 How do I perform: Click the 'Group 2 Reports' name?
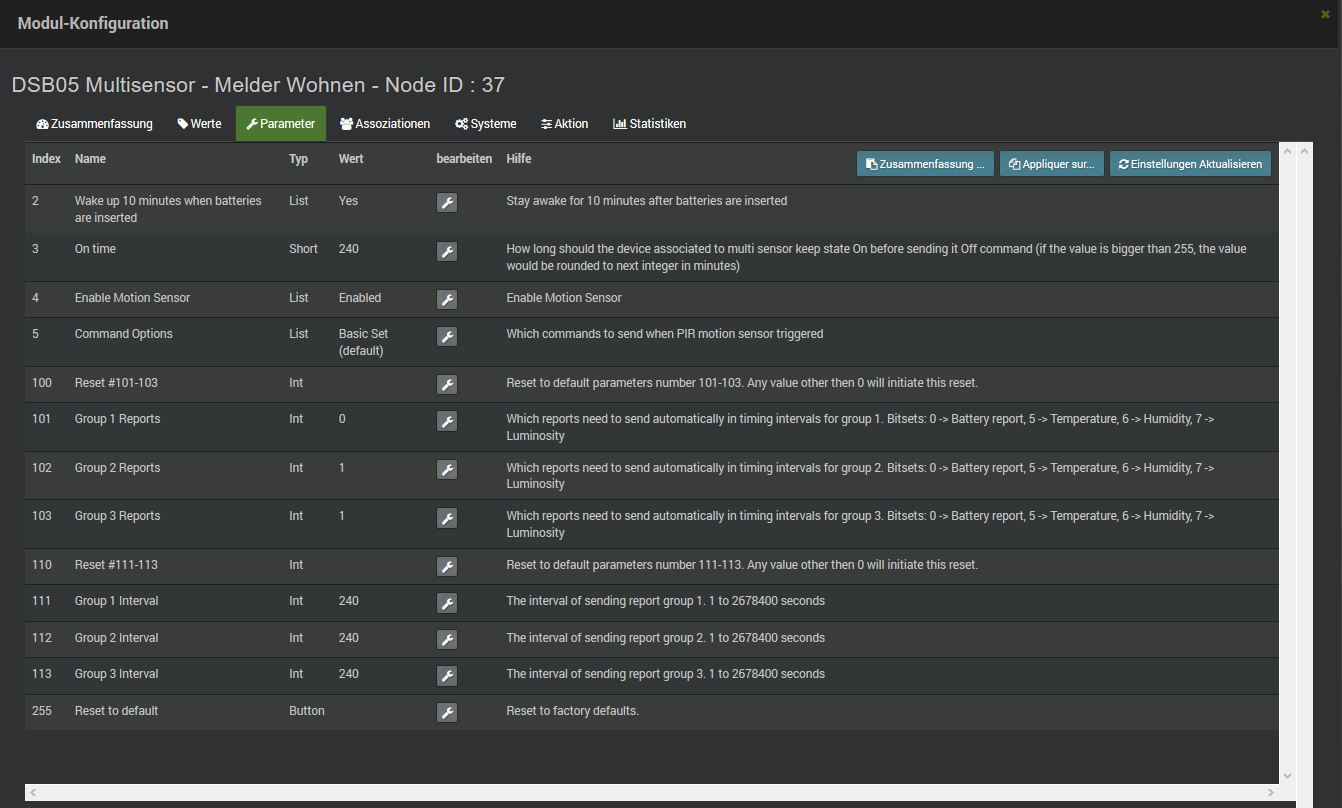click(117, 468)
